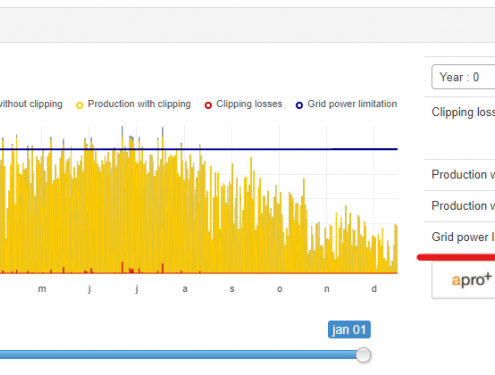Click the jan 01 date tooltip
495x375 pixels.
tap(349, 330)
